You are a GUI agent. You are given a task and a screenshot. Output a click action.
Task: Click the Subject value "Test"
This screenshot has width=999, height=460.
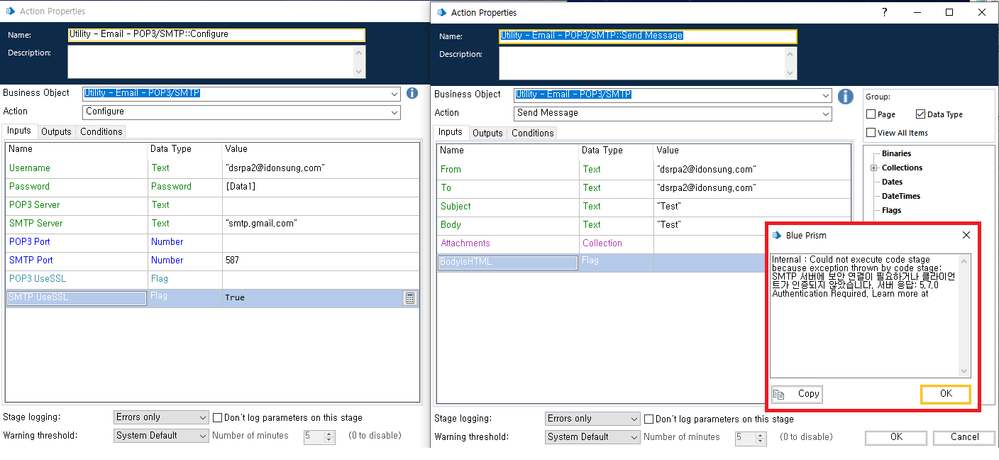pos(669,206)
